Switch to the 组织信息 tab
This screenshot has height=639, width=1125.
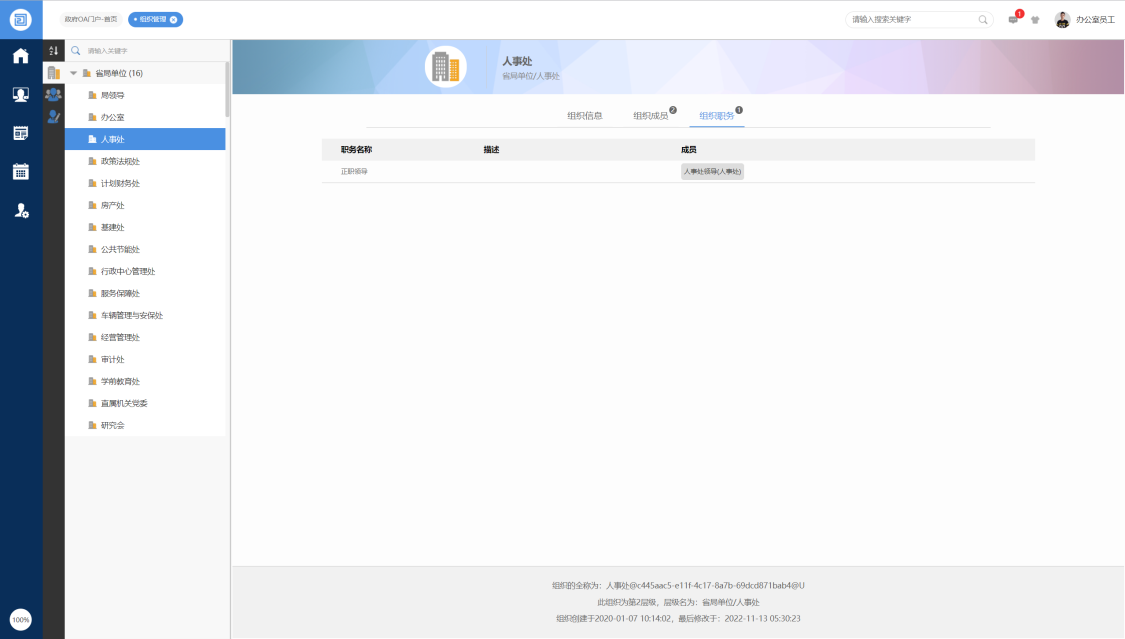pos(585,116)
